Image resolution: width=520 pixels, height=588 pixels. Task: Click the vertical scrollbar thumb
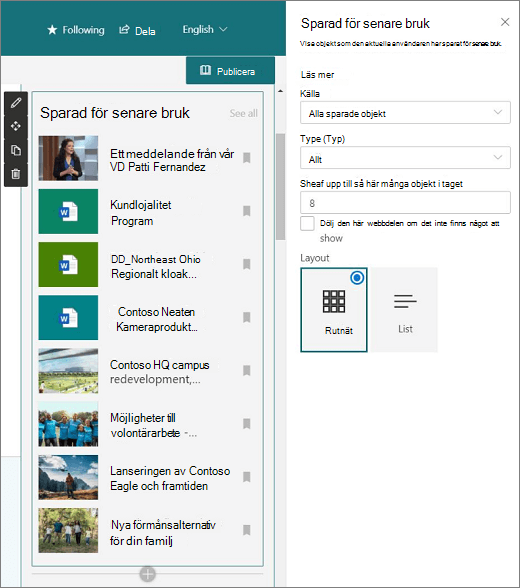coord(280,187)
